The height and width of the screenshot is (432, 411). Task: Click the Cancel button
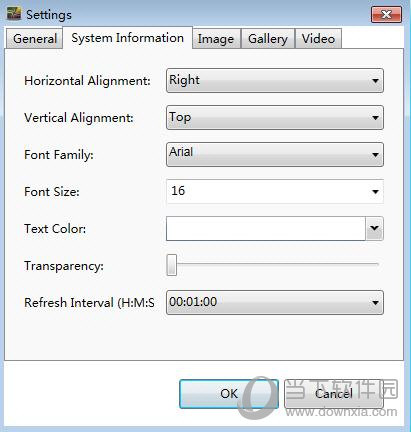click(334, 394)
